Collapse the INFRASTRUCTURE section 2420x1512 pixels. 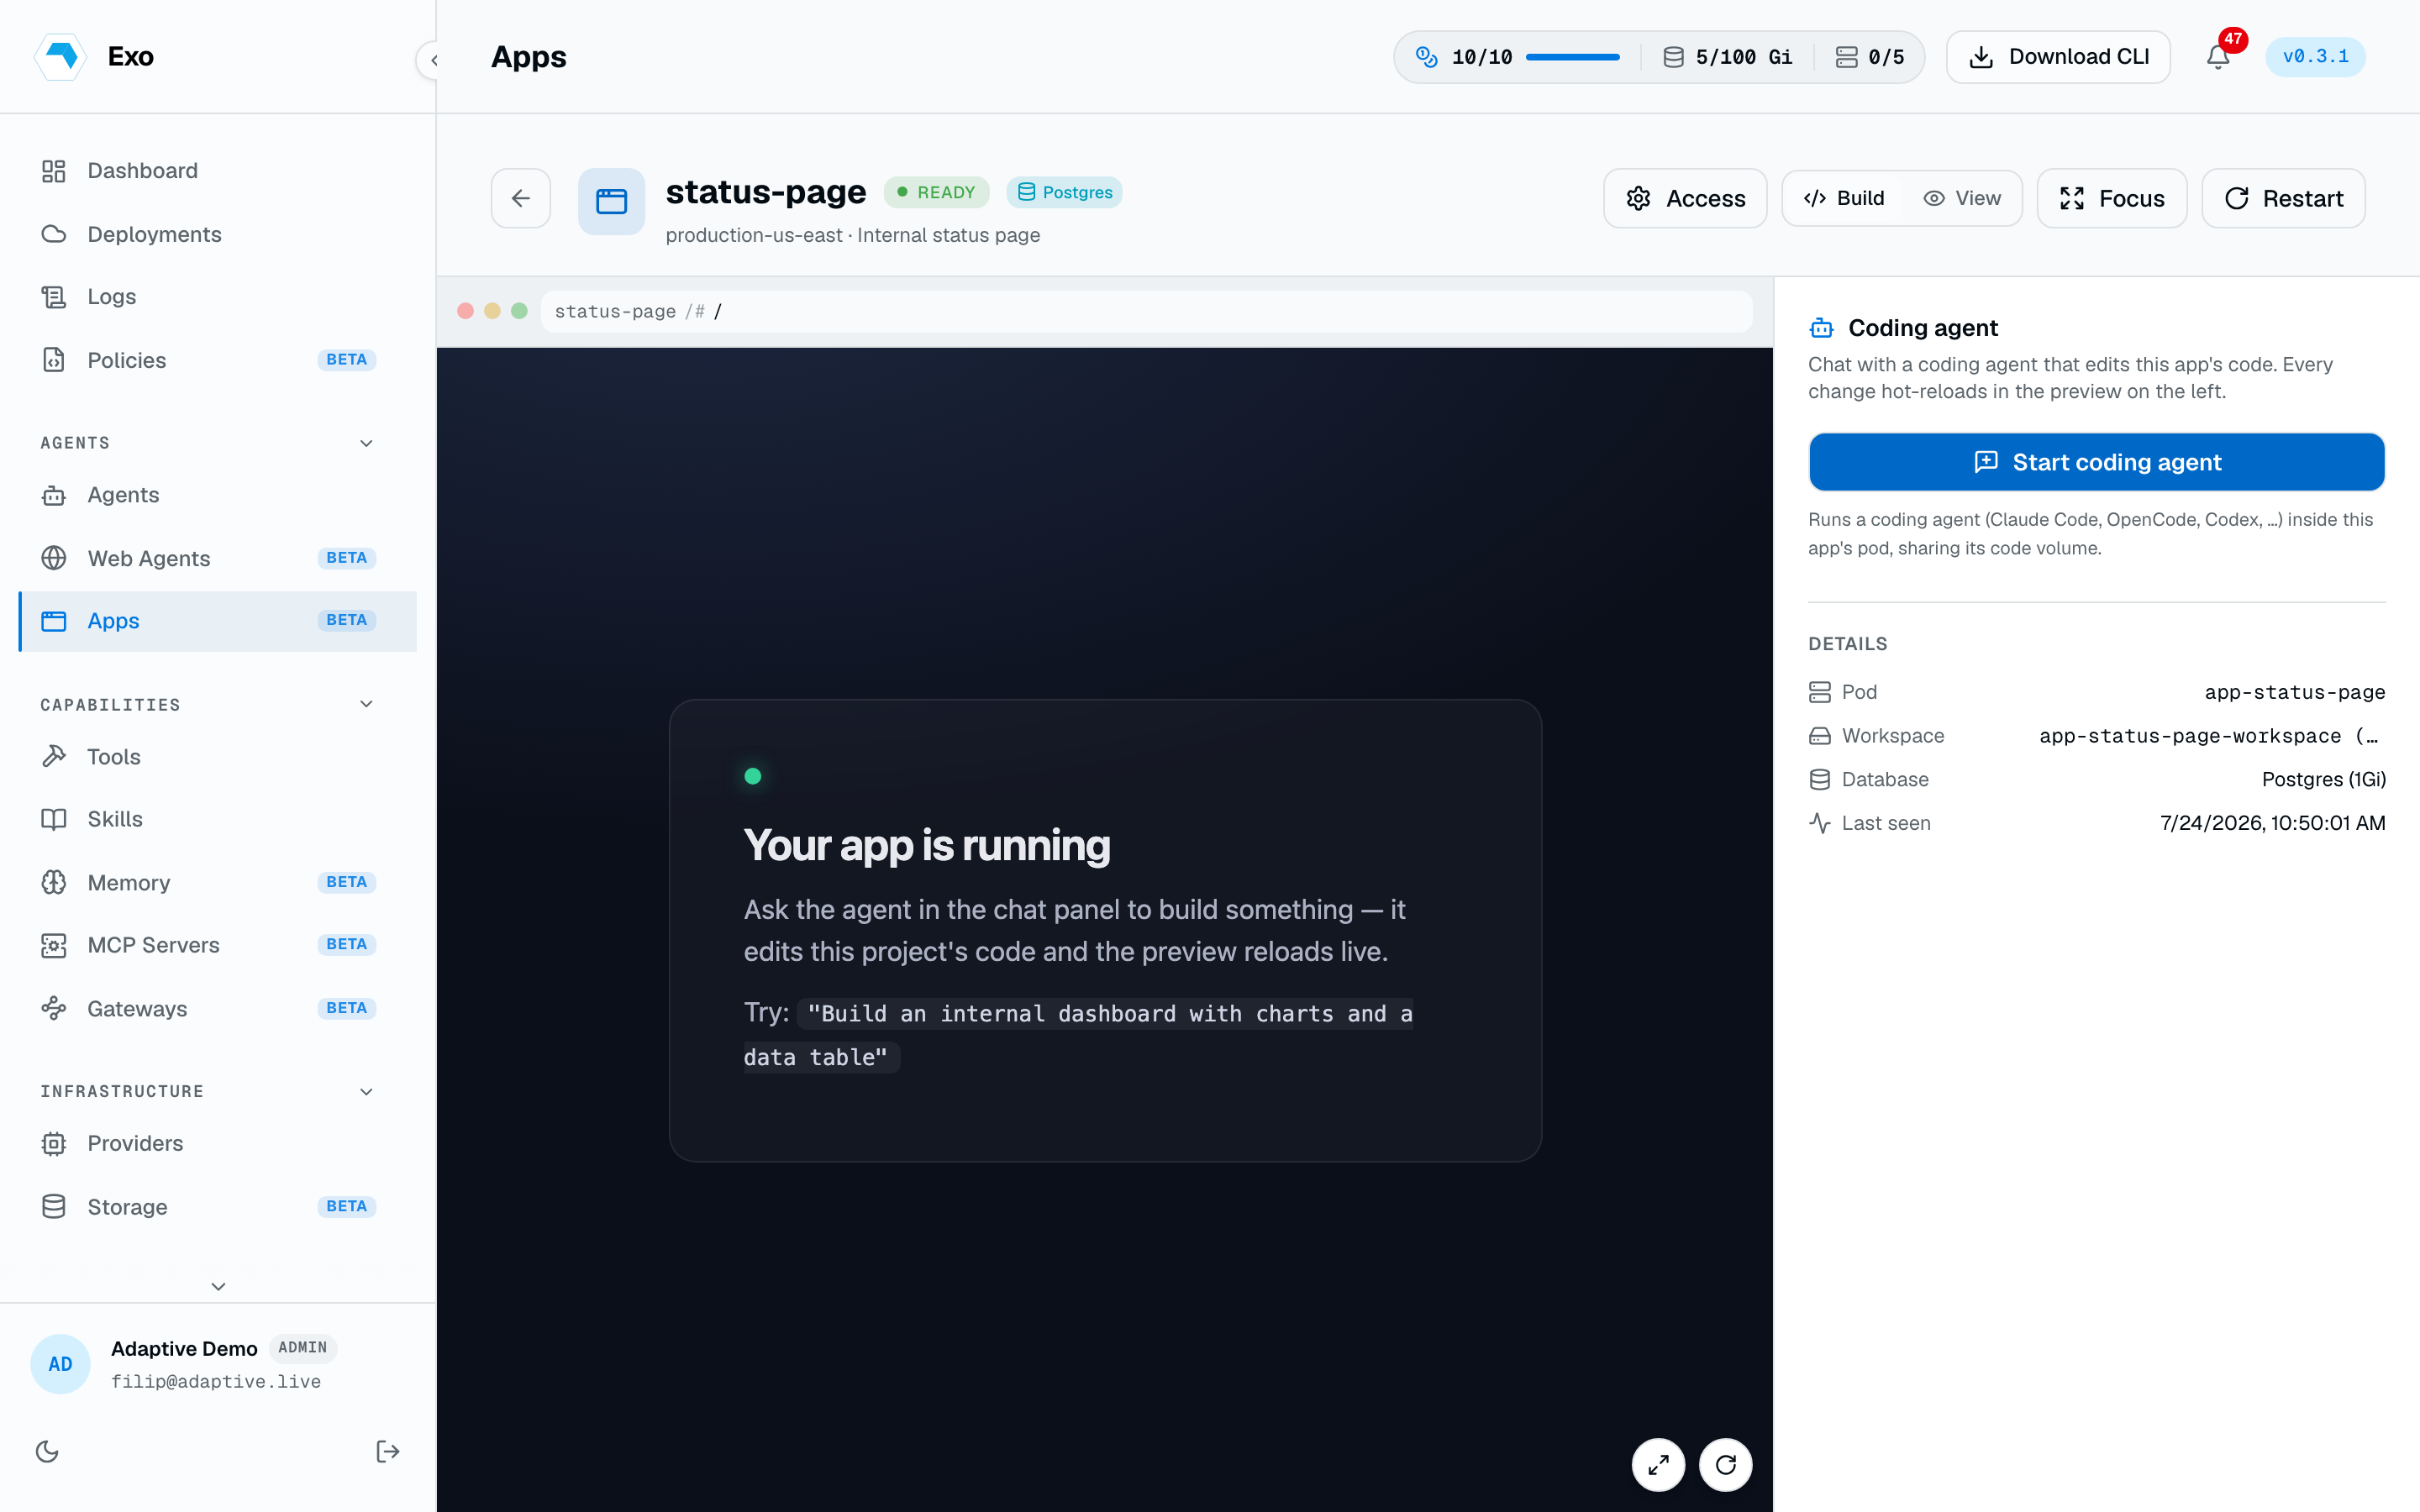tap(366, 1091)
